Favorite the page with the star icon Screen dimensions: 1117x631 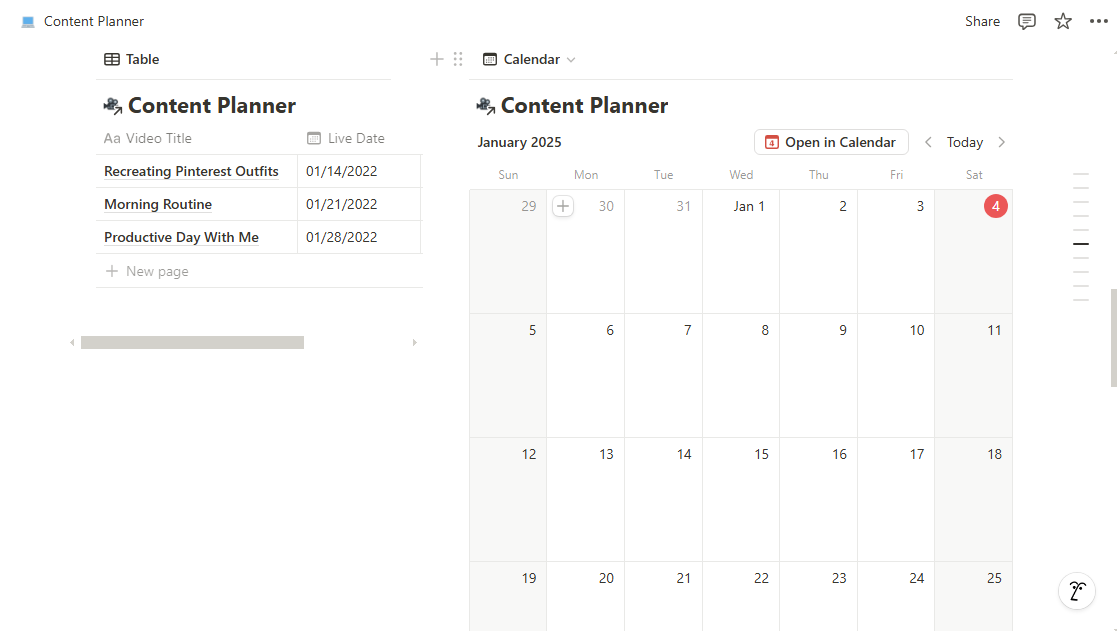(1063, 21)
